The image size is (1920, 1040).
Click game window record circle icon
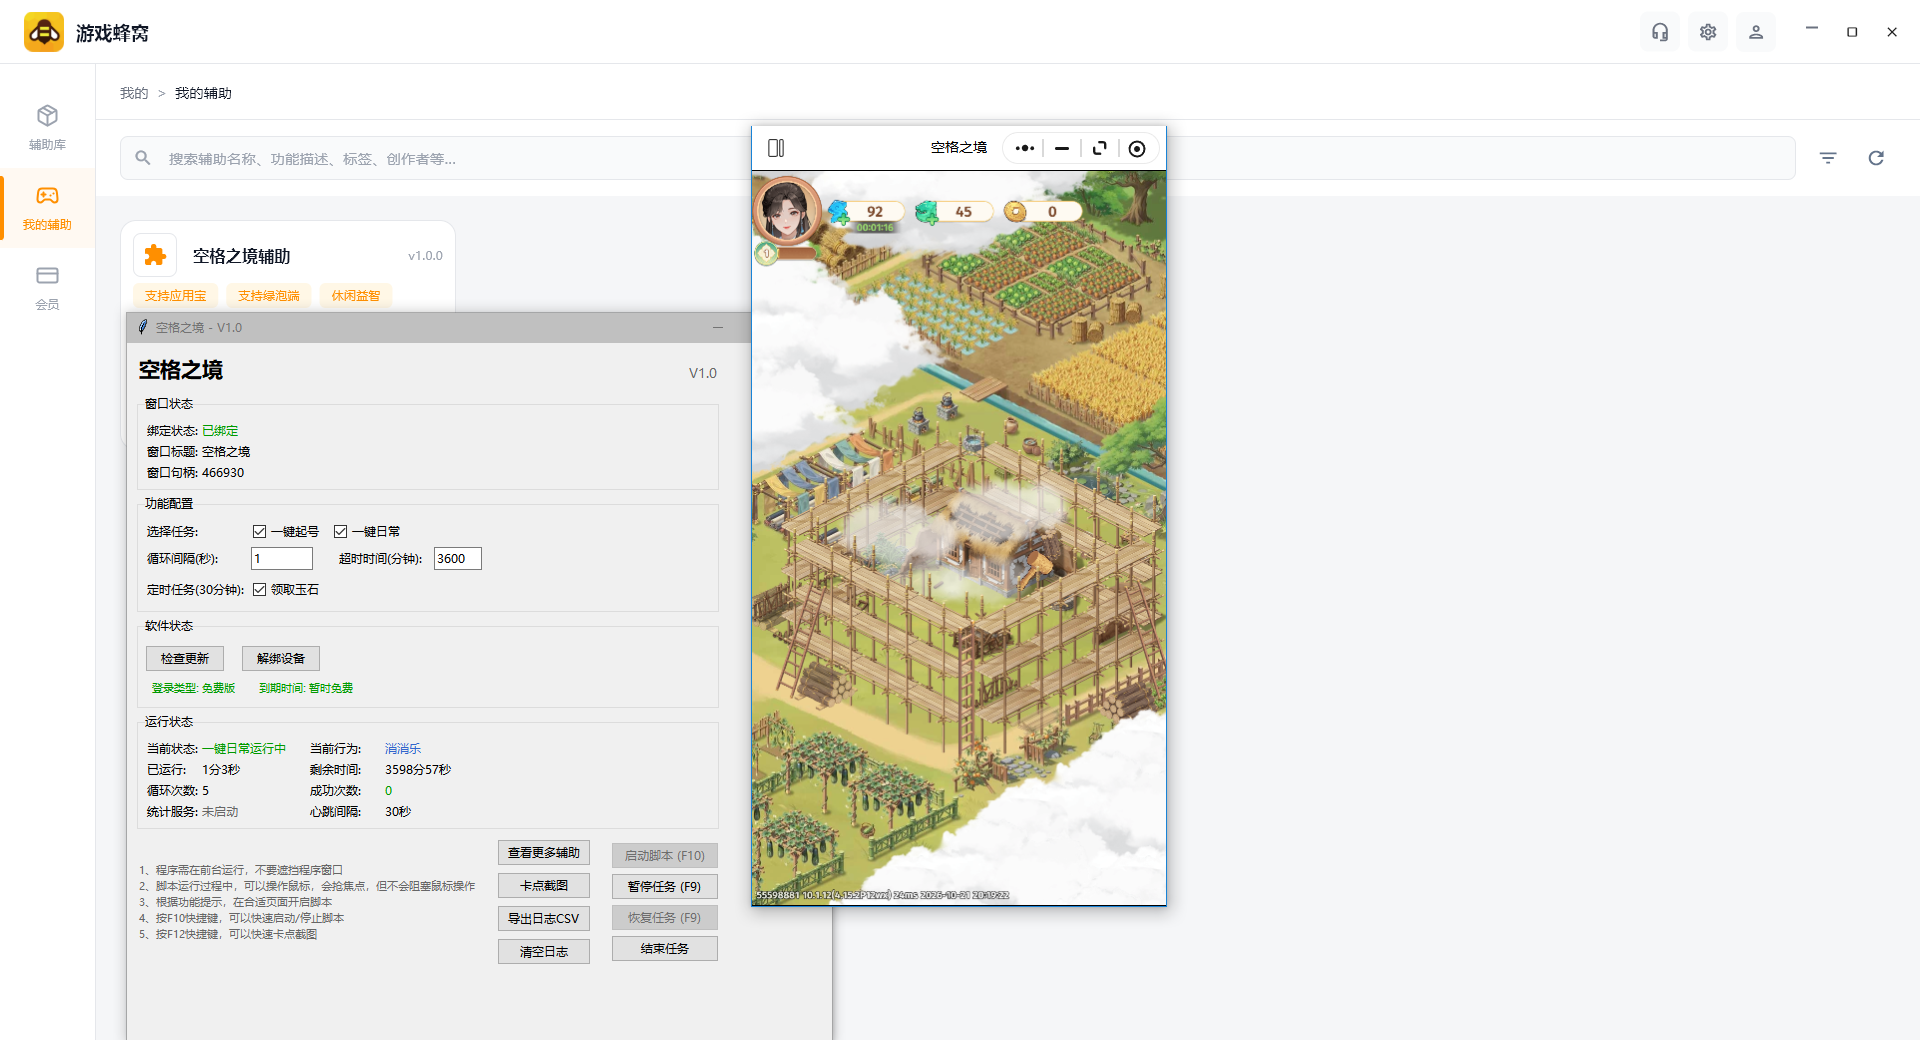[x=1137, y=149]
